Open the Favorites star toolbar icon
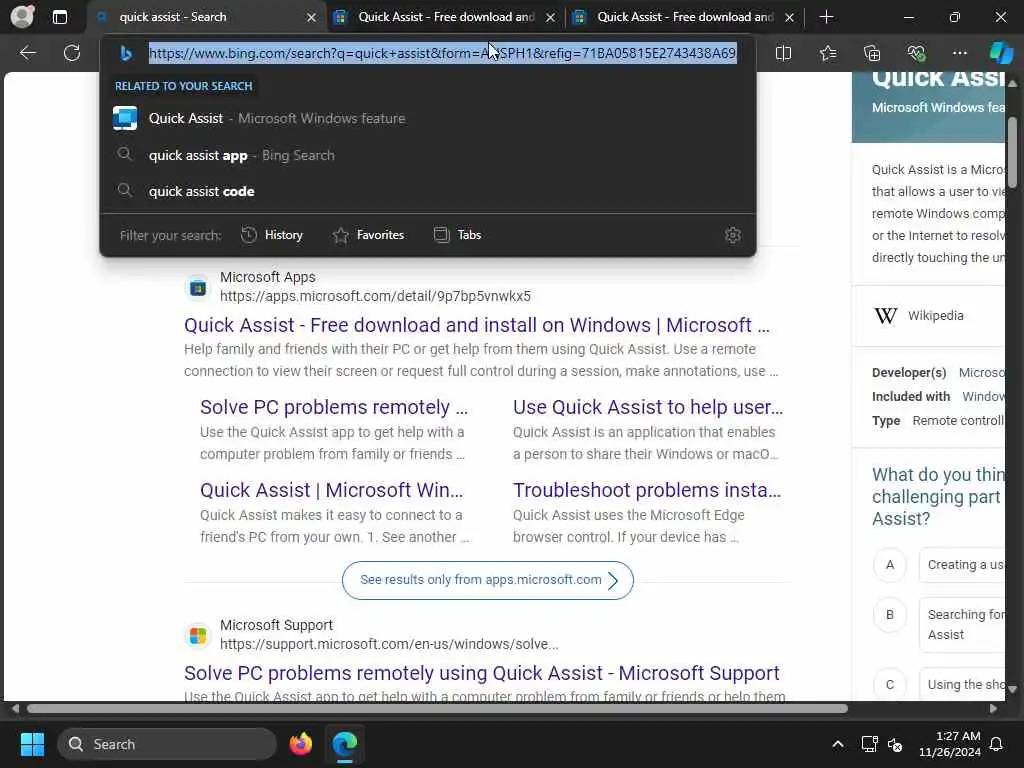Image resolution: width=1024 pixels, height=768 pixels. (x=828, y=53)
